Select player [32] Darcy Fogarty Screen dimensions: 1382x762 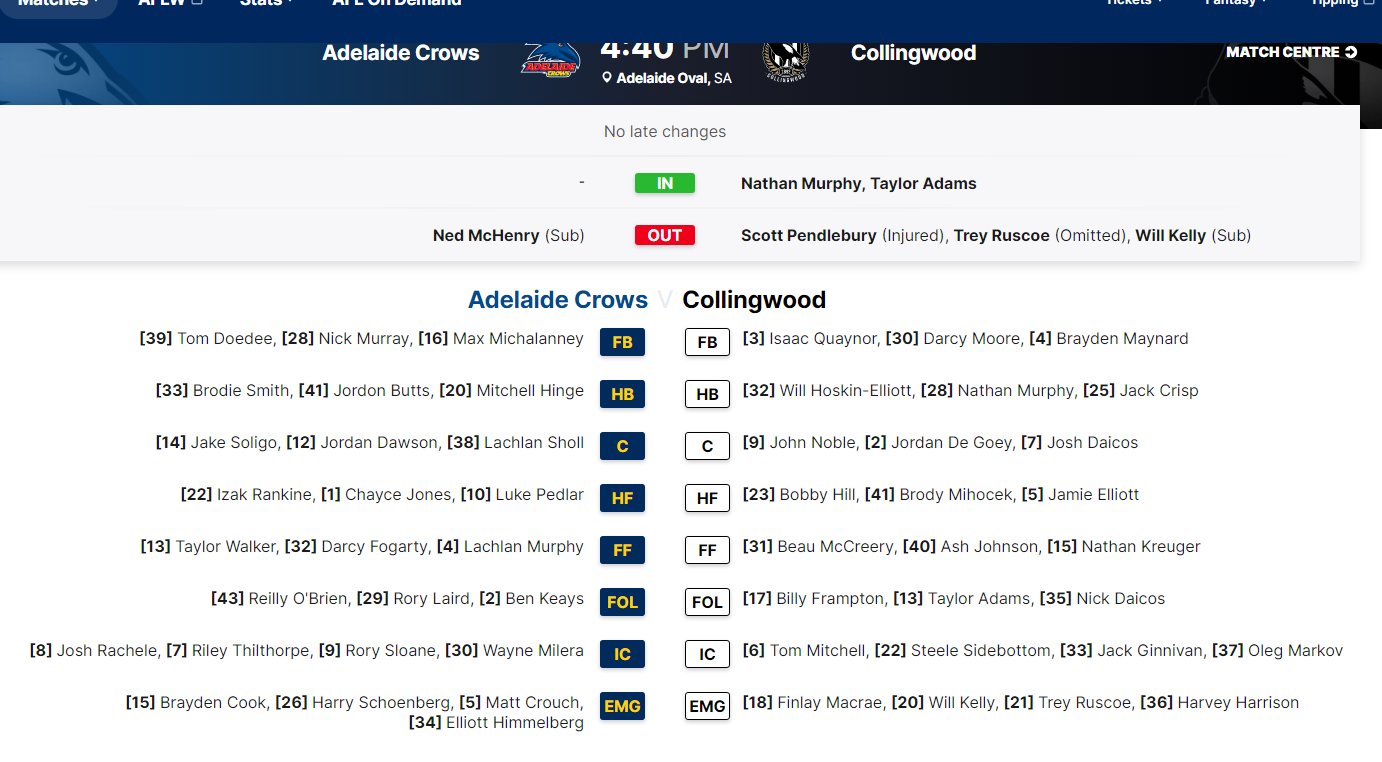pos(357,547)
